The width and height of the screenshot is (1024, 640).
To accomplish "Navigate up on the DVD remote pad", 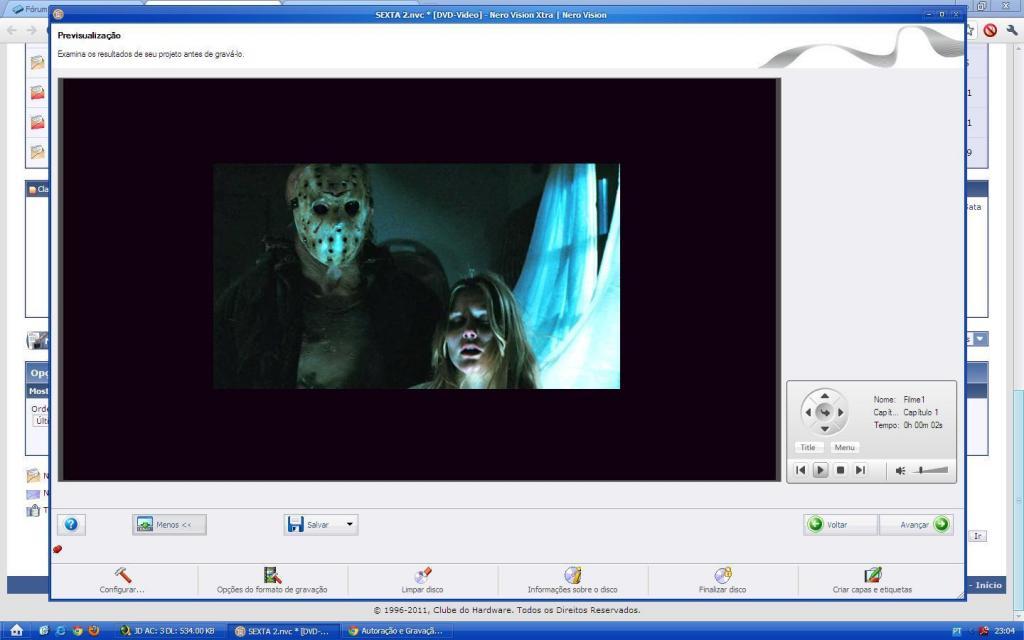I will click(824, 396).
